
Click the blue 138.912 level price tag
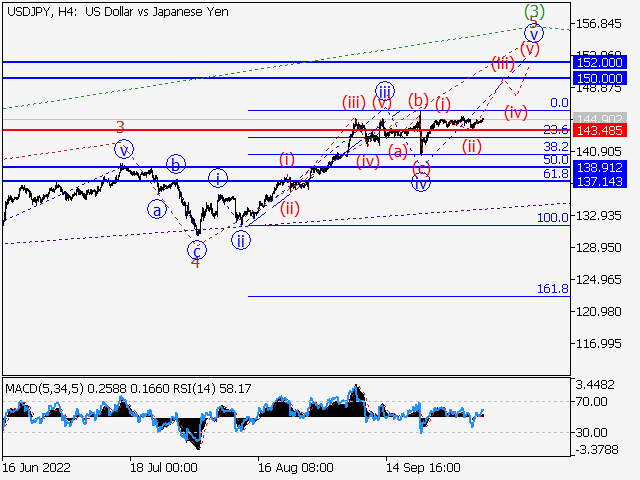(x=599, y=167)
